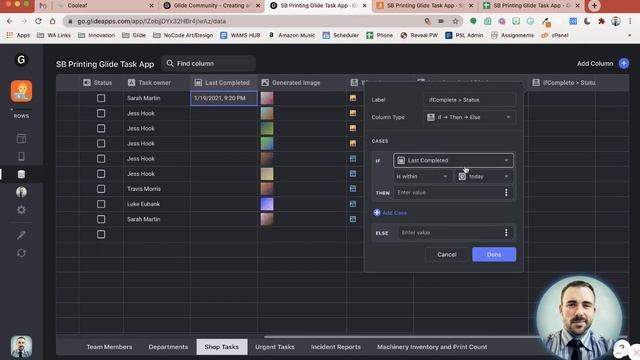The image size is (640, 360).
Task: Select the Shop Tasks table tab
Action: coord(222,347)
